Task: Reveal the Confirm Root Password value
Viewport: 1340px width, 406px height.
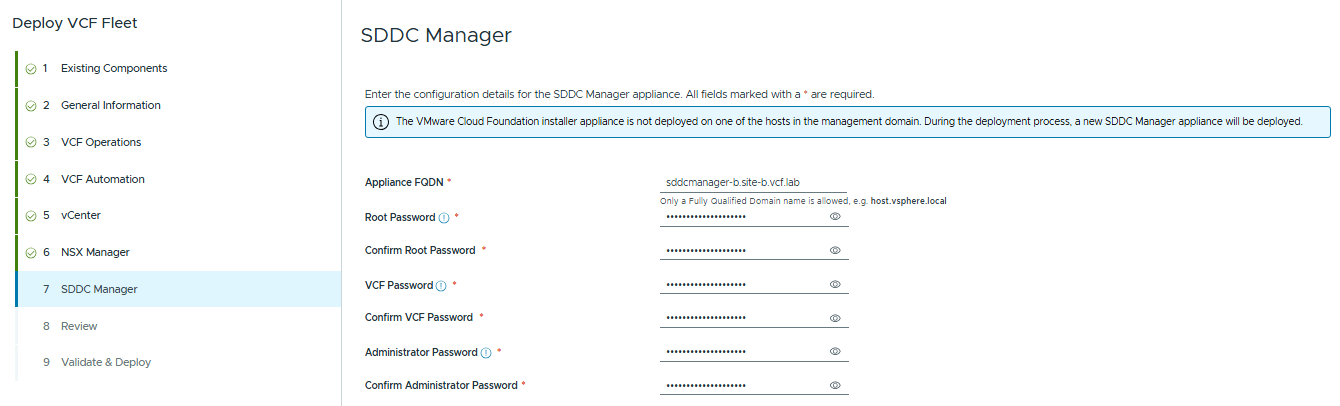Action: click(x=835, y=250)
